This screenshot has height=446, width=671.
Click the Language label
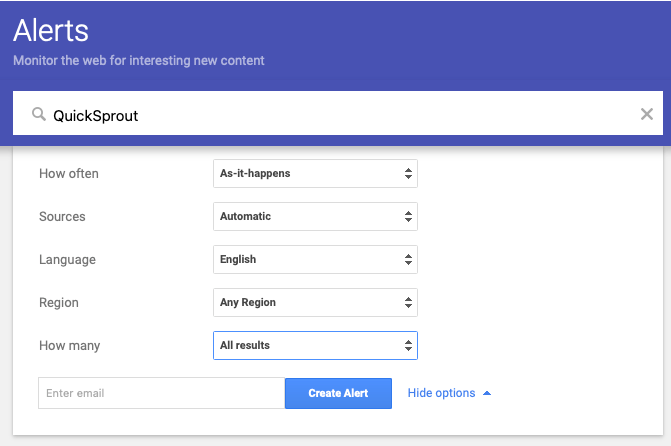67,259
